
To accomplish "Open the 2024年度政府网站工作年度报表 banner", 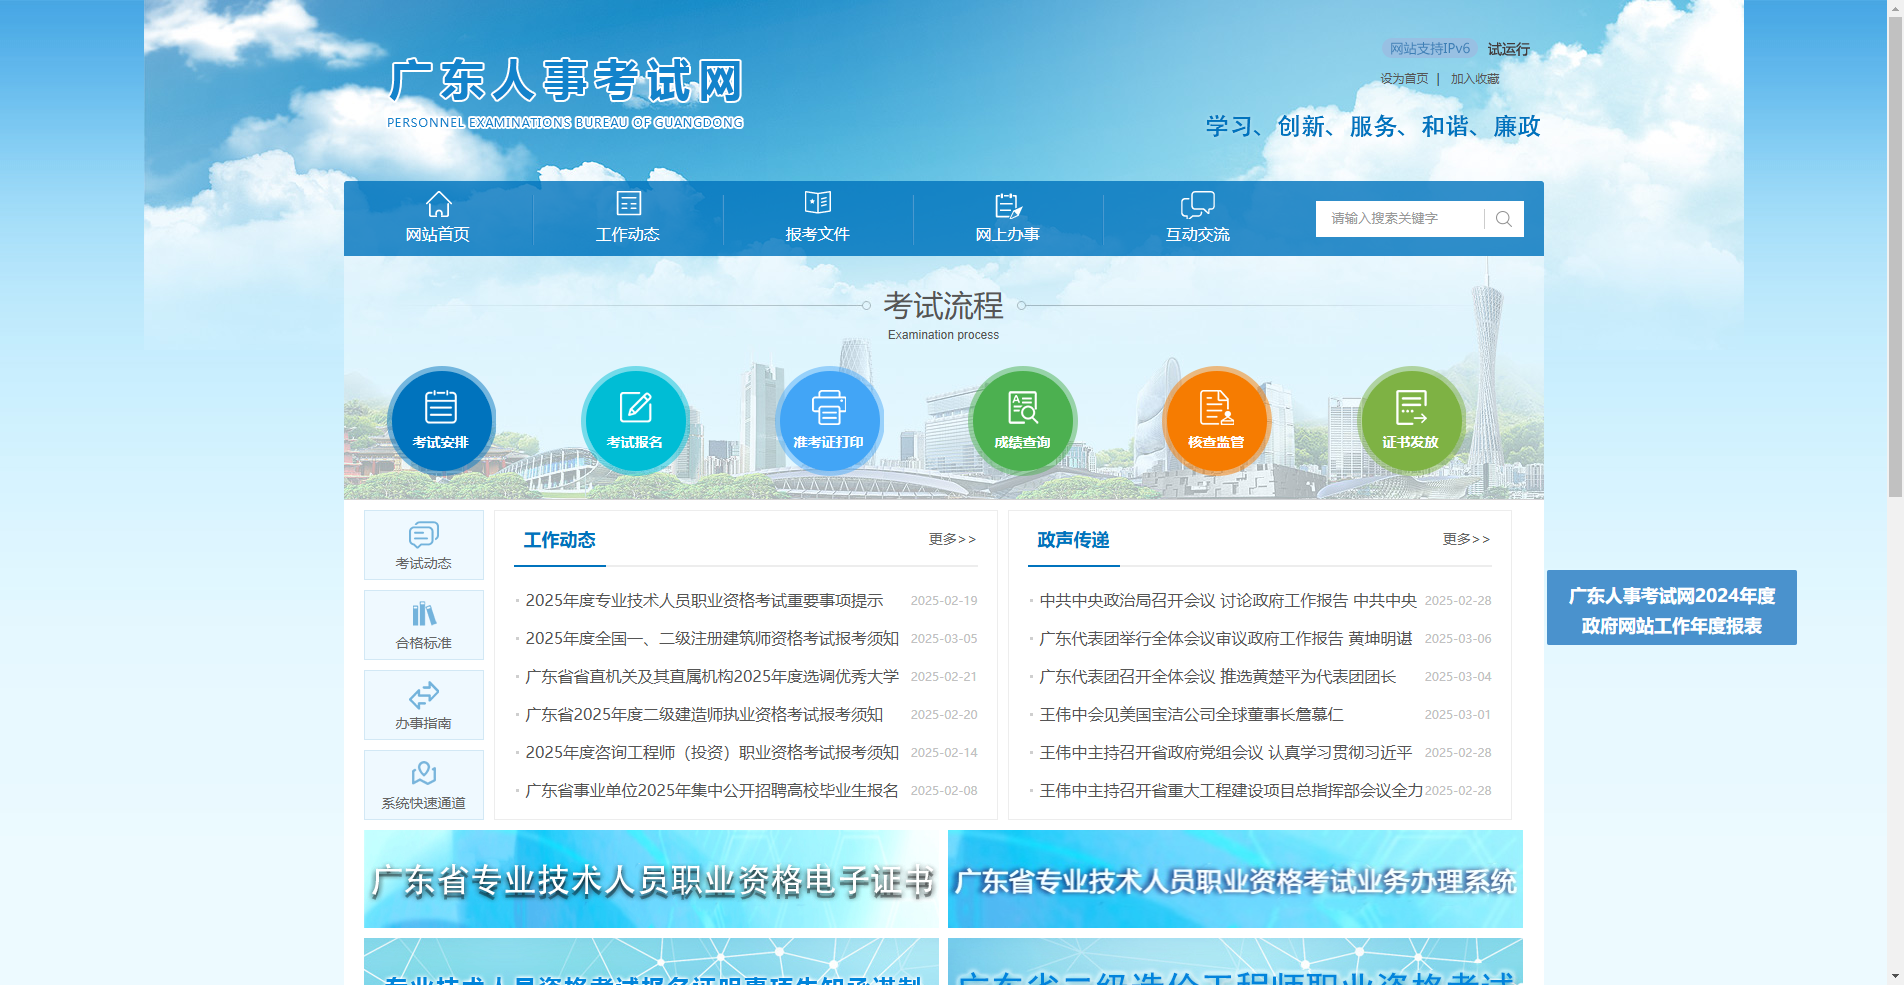I will click(x=1671, y=607).
